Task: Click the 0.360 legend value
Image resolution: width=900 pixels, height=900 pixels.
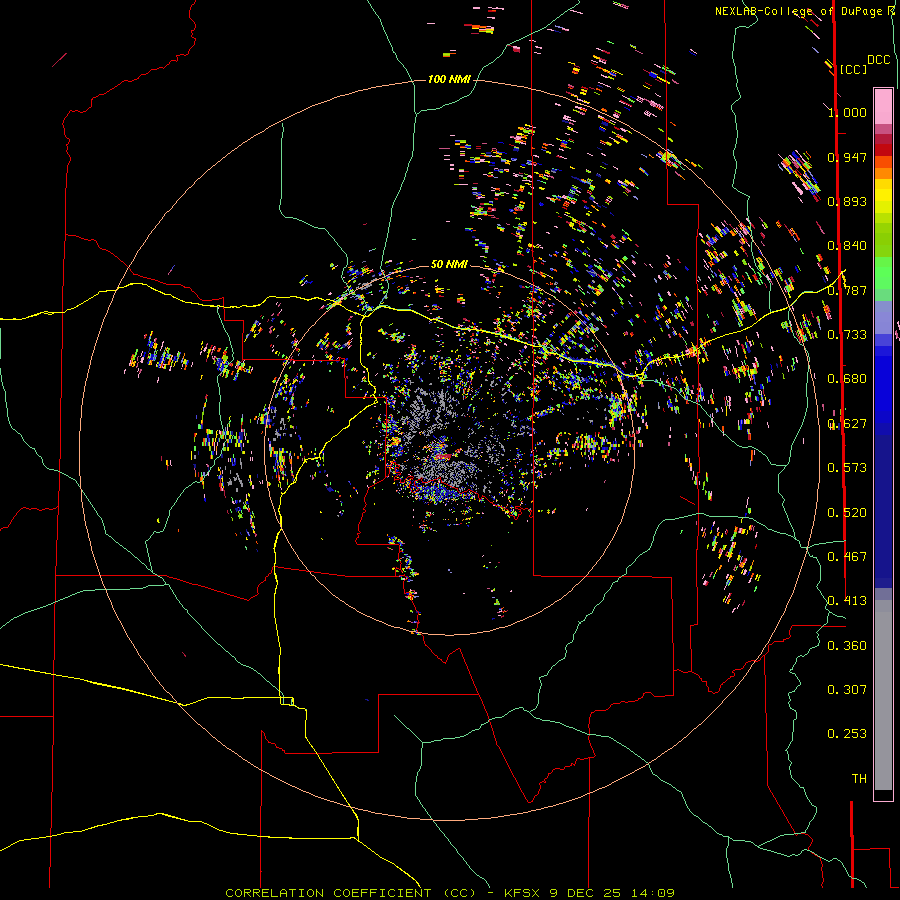Action: pos(847,646)
